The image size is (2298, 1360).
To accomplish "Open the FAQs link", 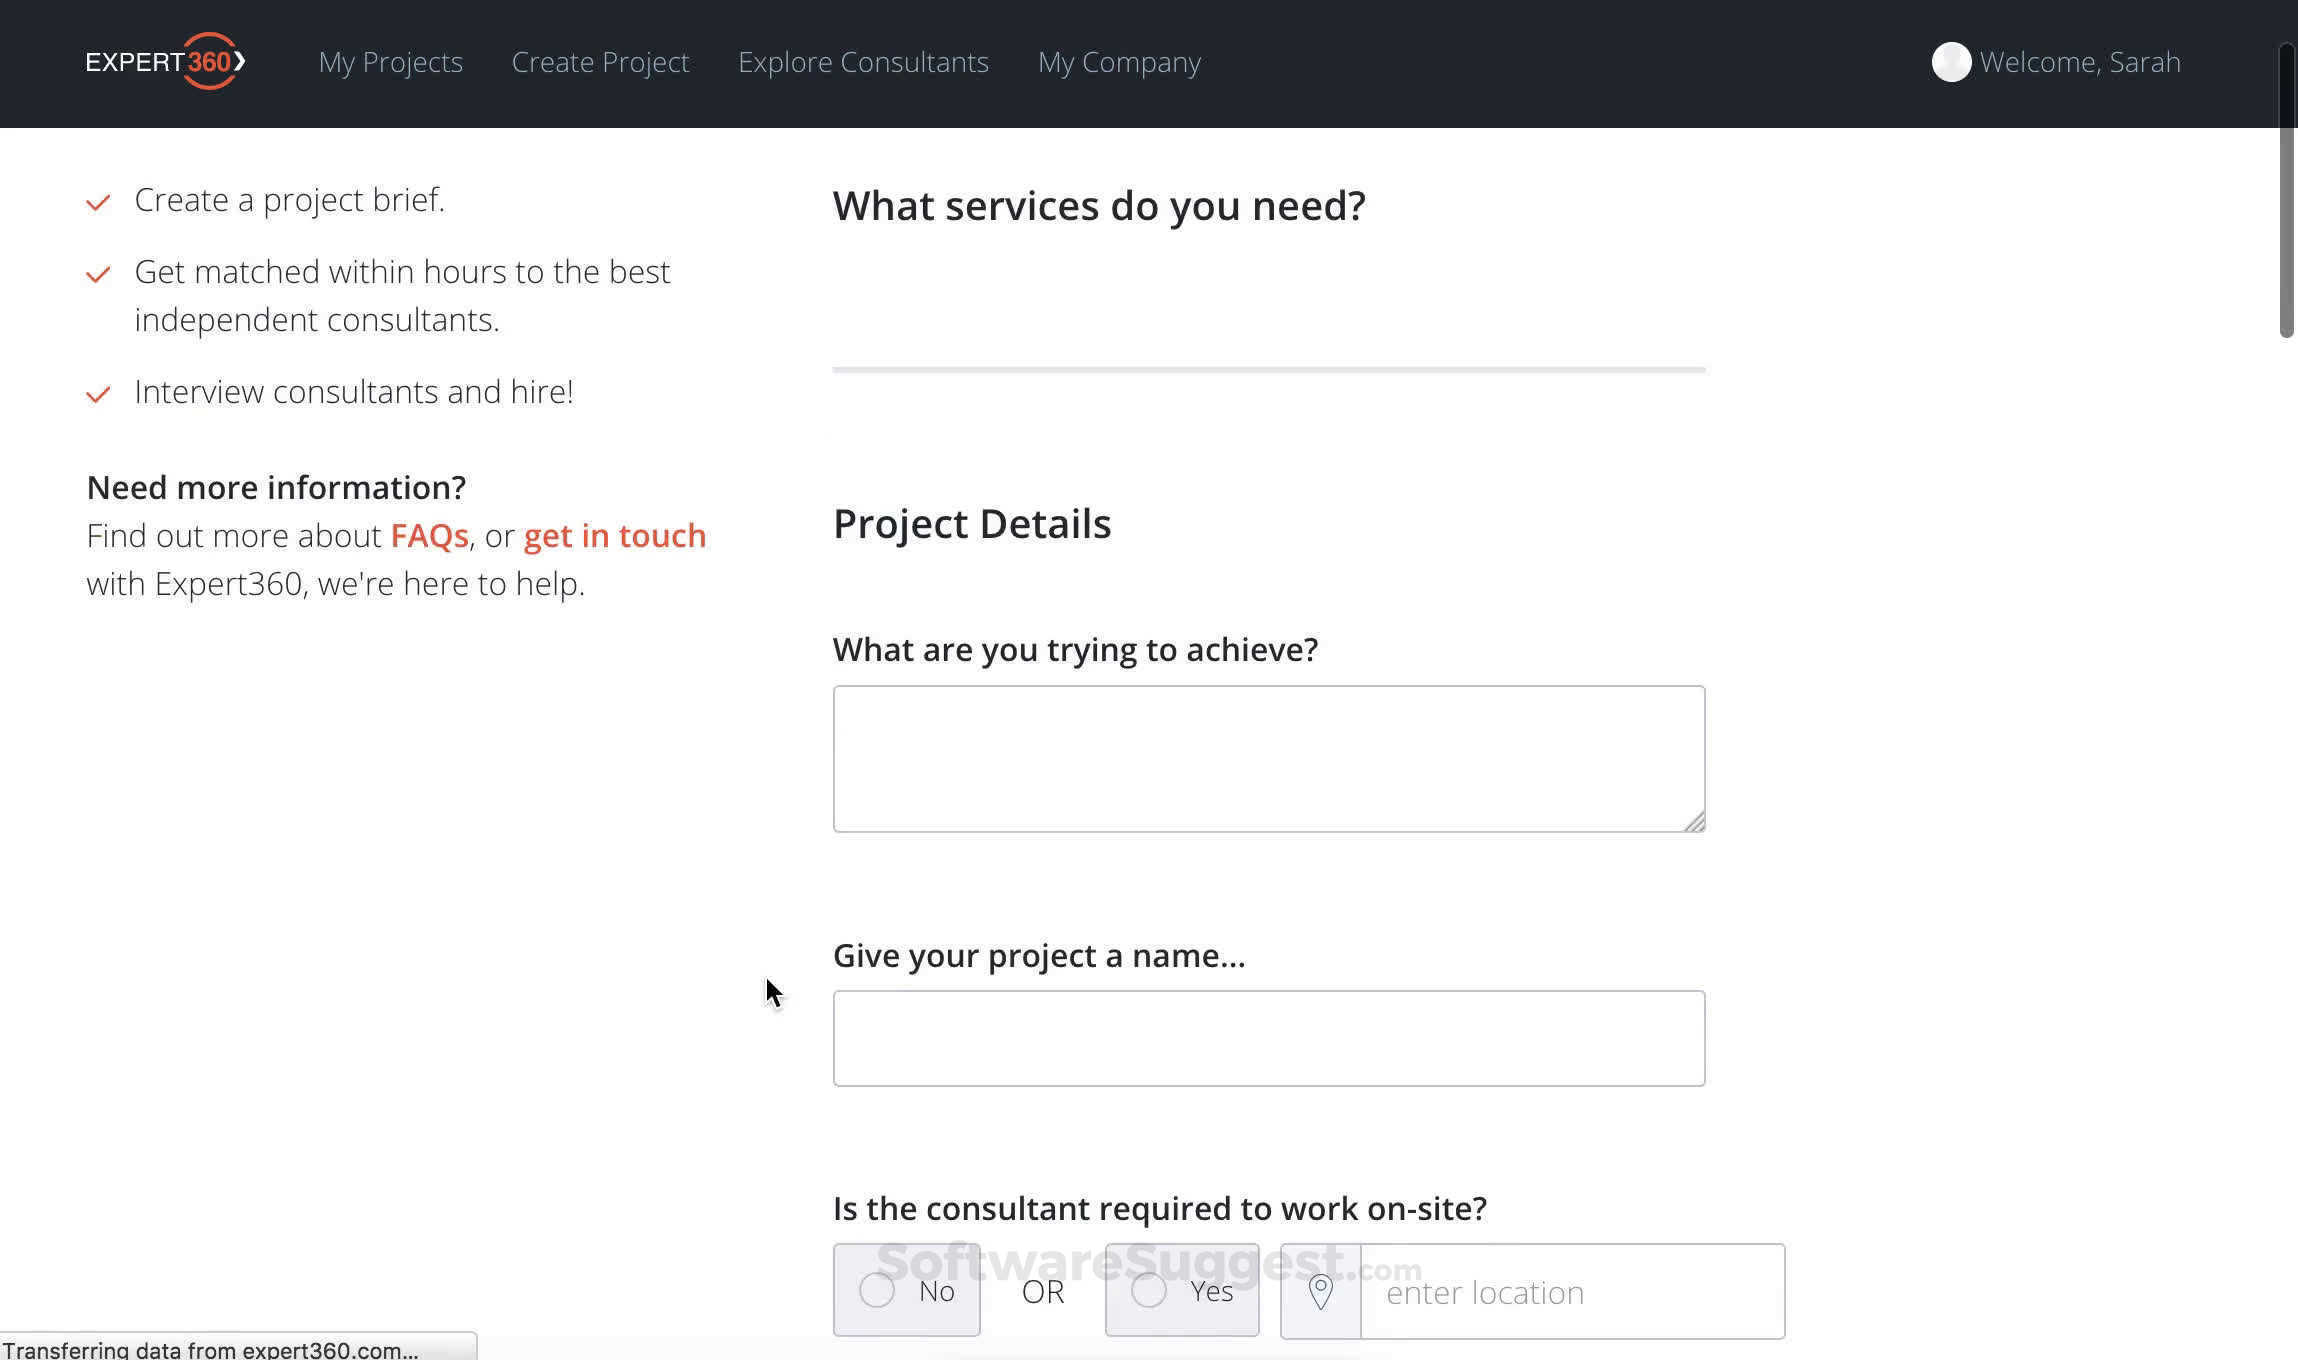I will [429, 536].
